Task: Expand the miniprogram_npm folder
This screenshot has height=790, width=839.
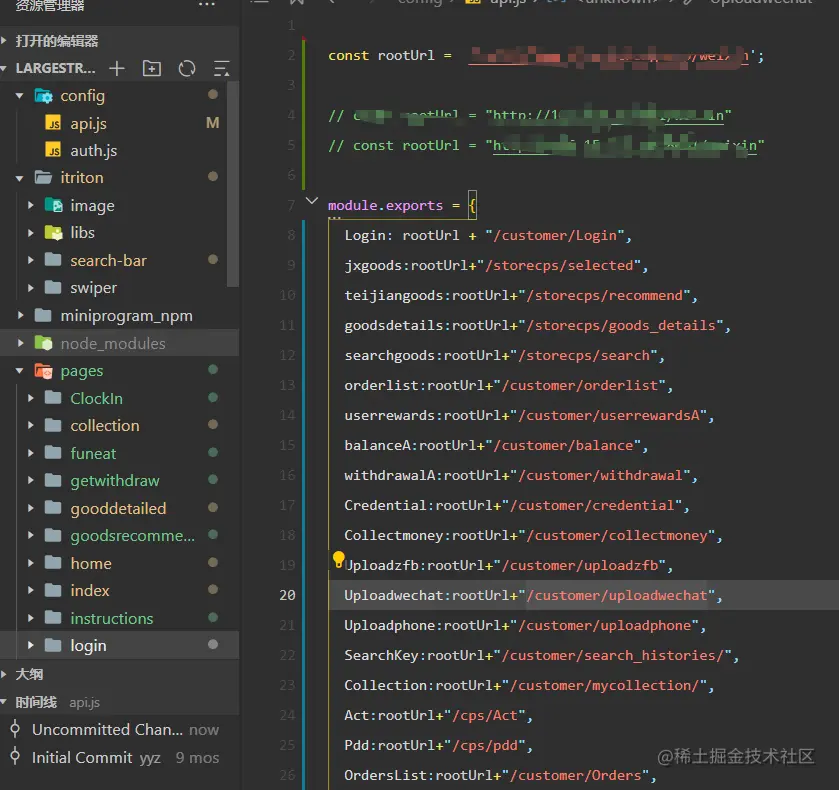Action: (x=20, y=316)
